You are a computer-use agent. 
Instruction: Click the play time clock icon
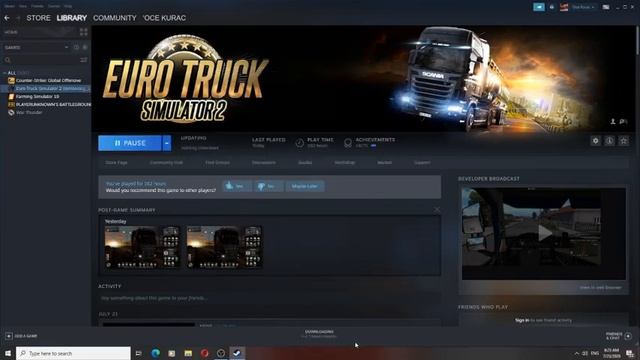(x=300, y=143)
